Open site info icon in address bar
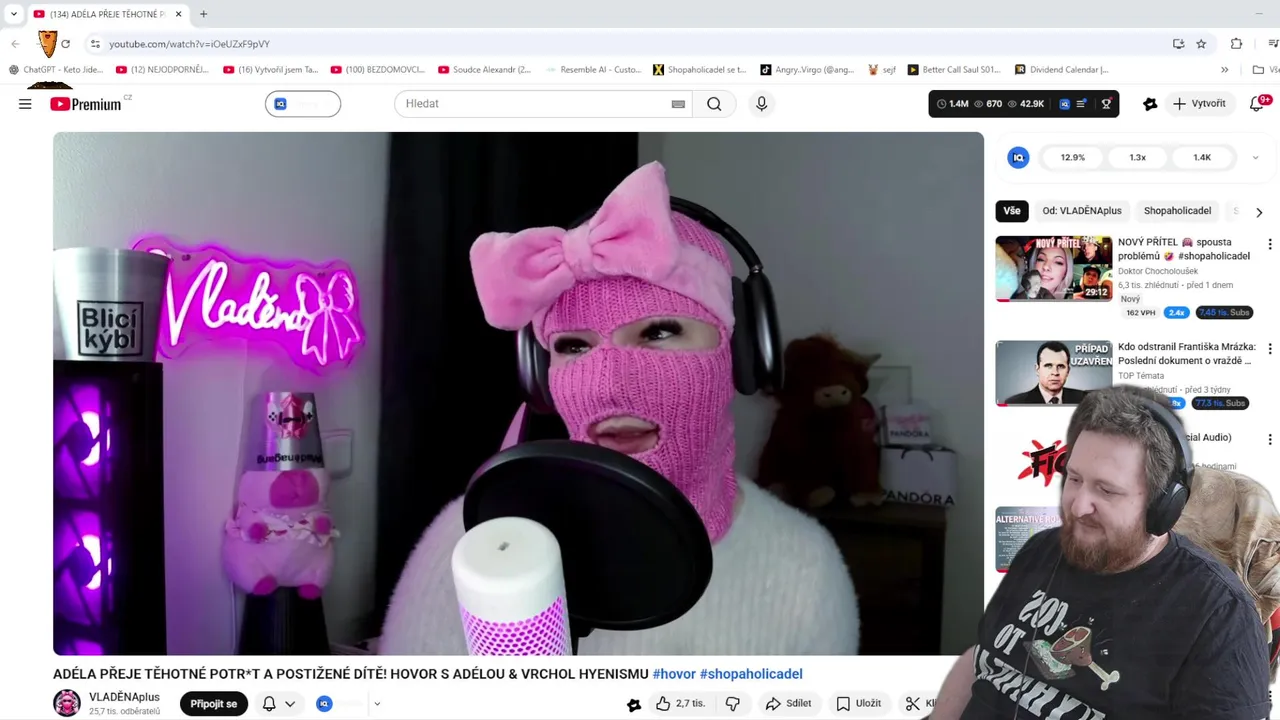 [95, 44]
